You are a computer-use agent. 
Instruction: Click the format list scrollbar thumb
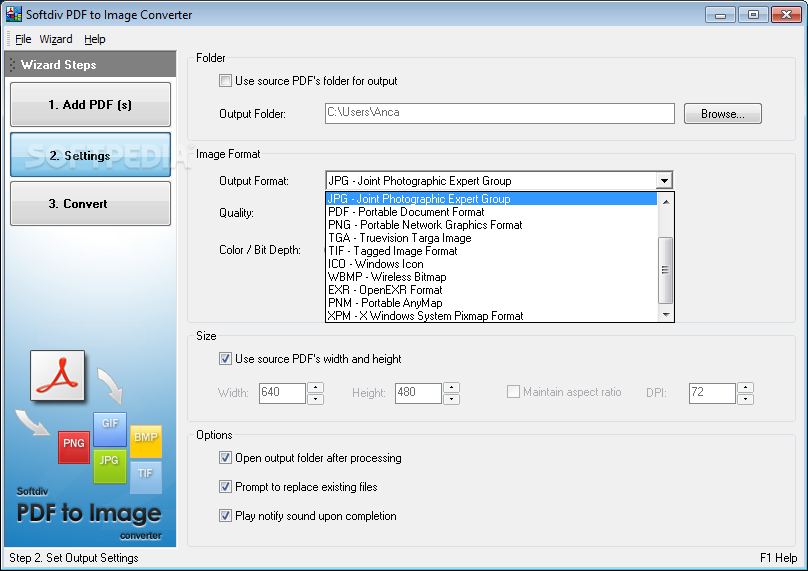pos(666,270)
